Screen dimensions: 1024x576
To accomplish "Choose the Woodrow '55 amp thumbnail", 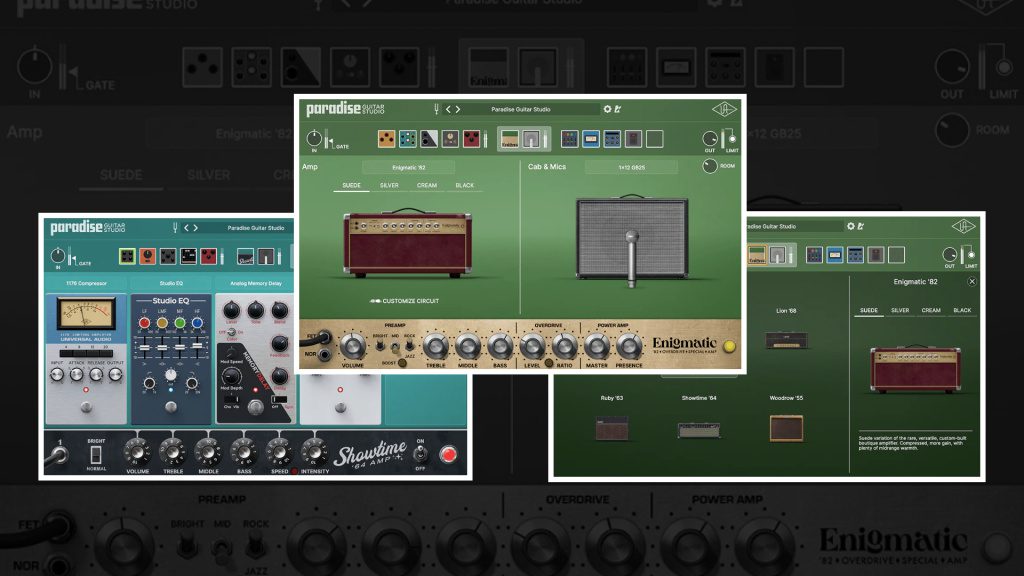I will (785, 427).
